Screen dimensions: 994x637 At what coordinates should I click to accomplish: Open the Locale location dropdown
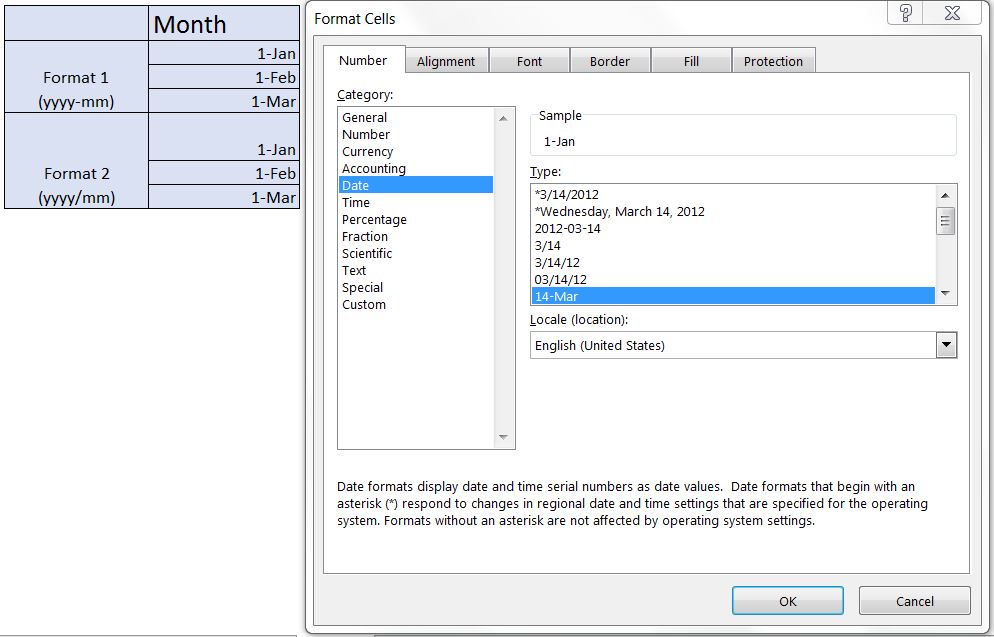click(944, 345)
